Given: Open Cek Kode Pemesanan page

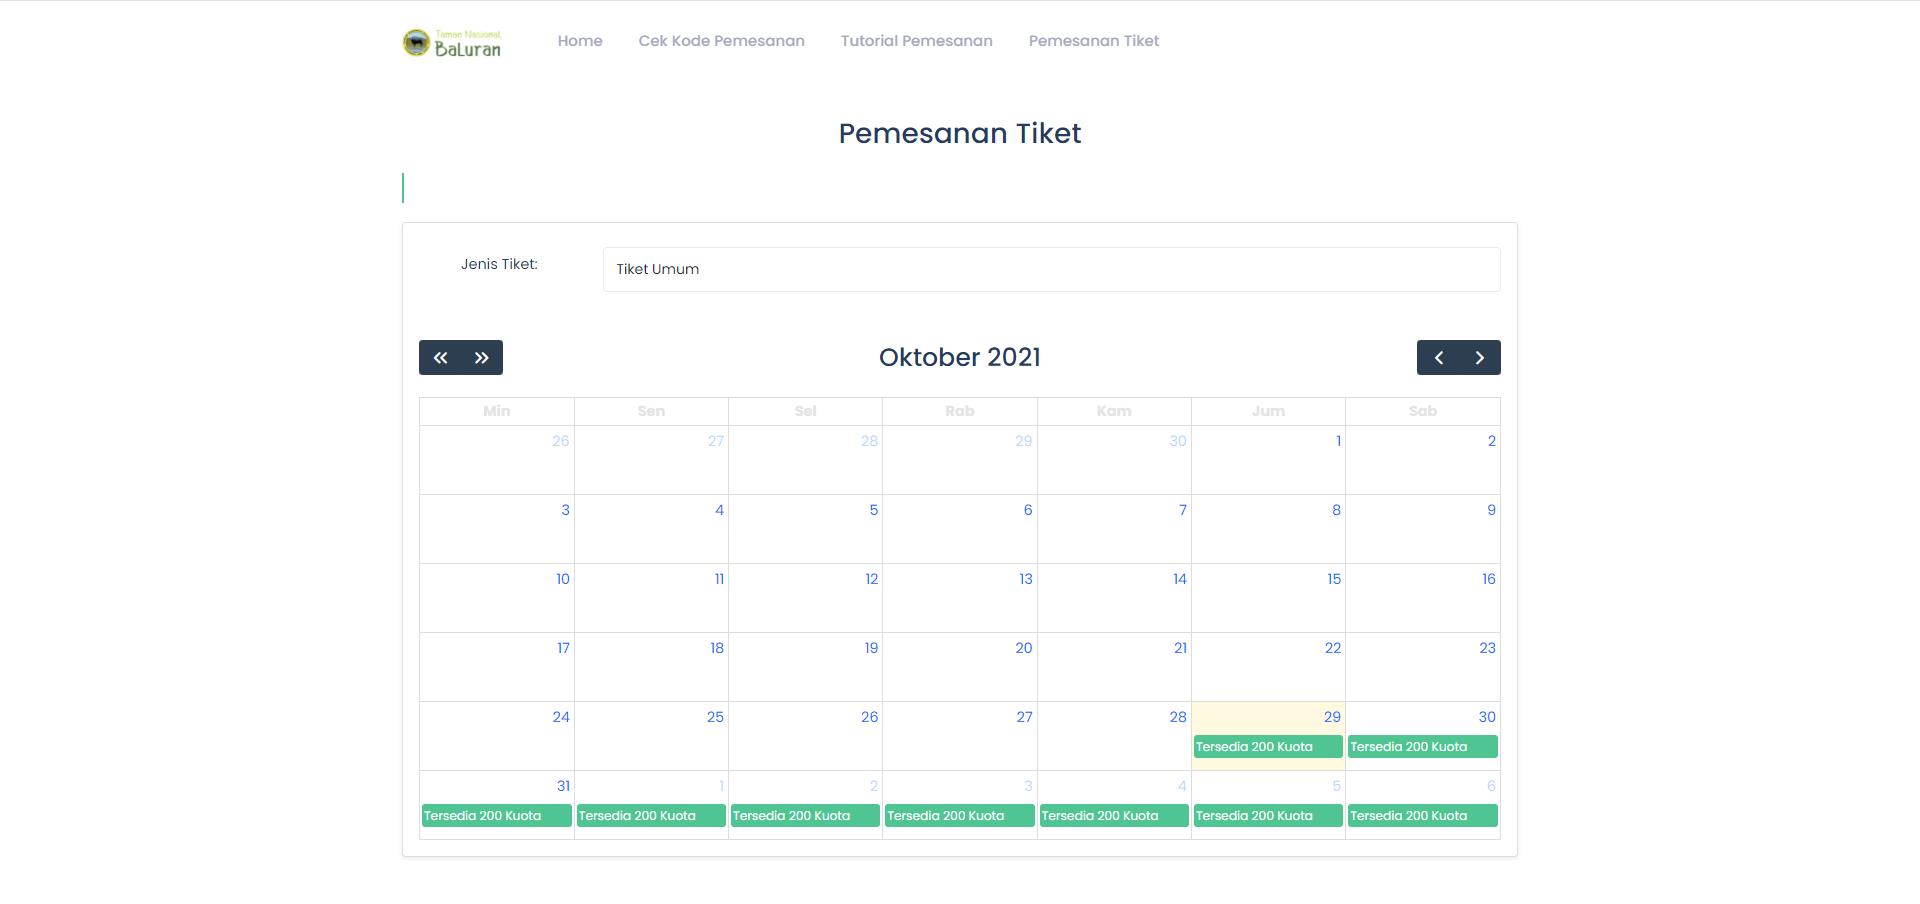Looking at the screenshot, I should click(721, 41).
